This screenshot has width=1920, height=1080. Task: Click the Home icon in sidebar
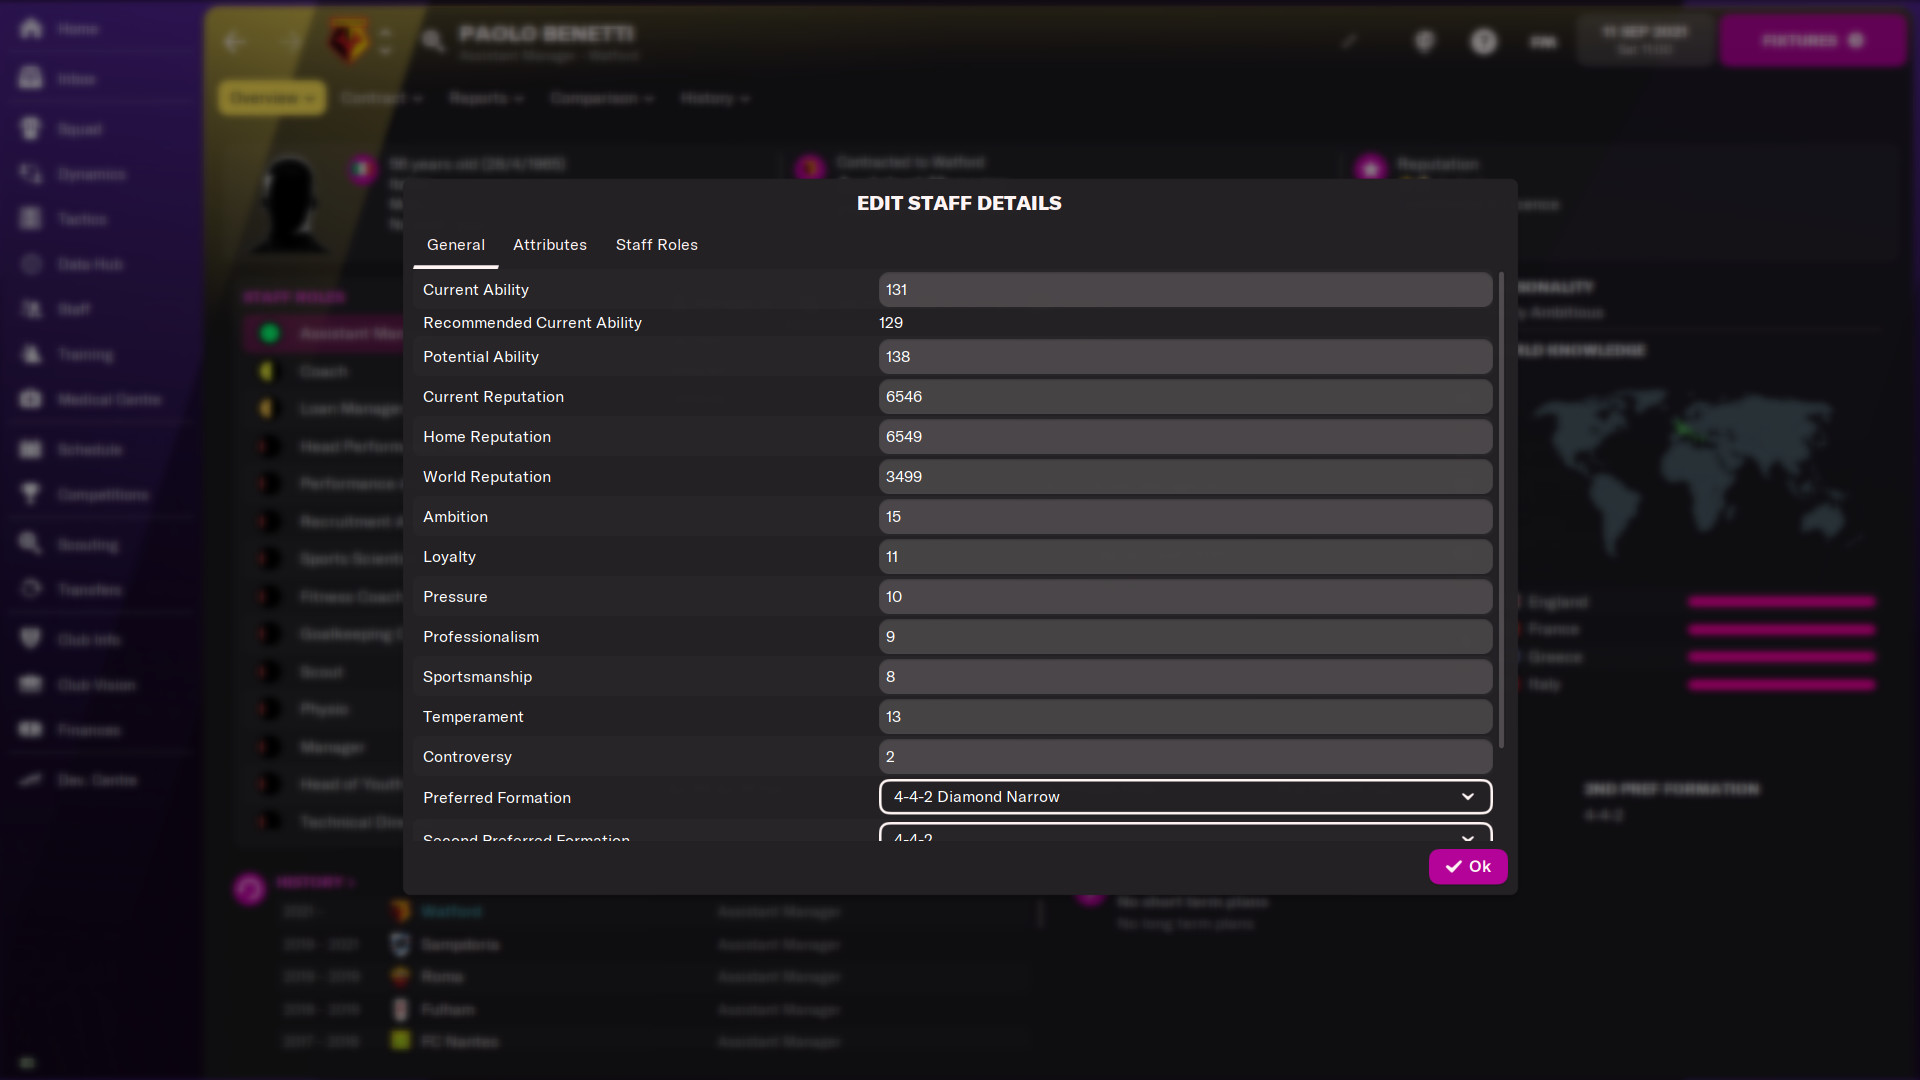point(33,29)
